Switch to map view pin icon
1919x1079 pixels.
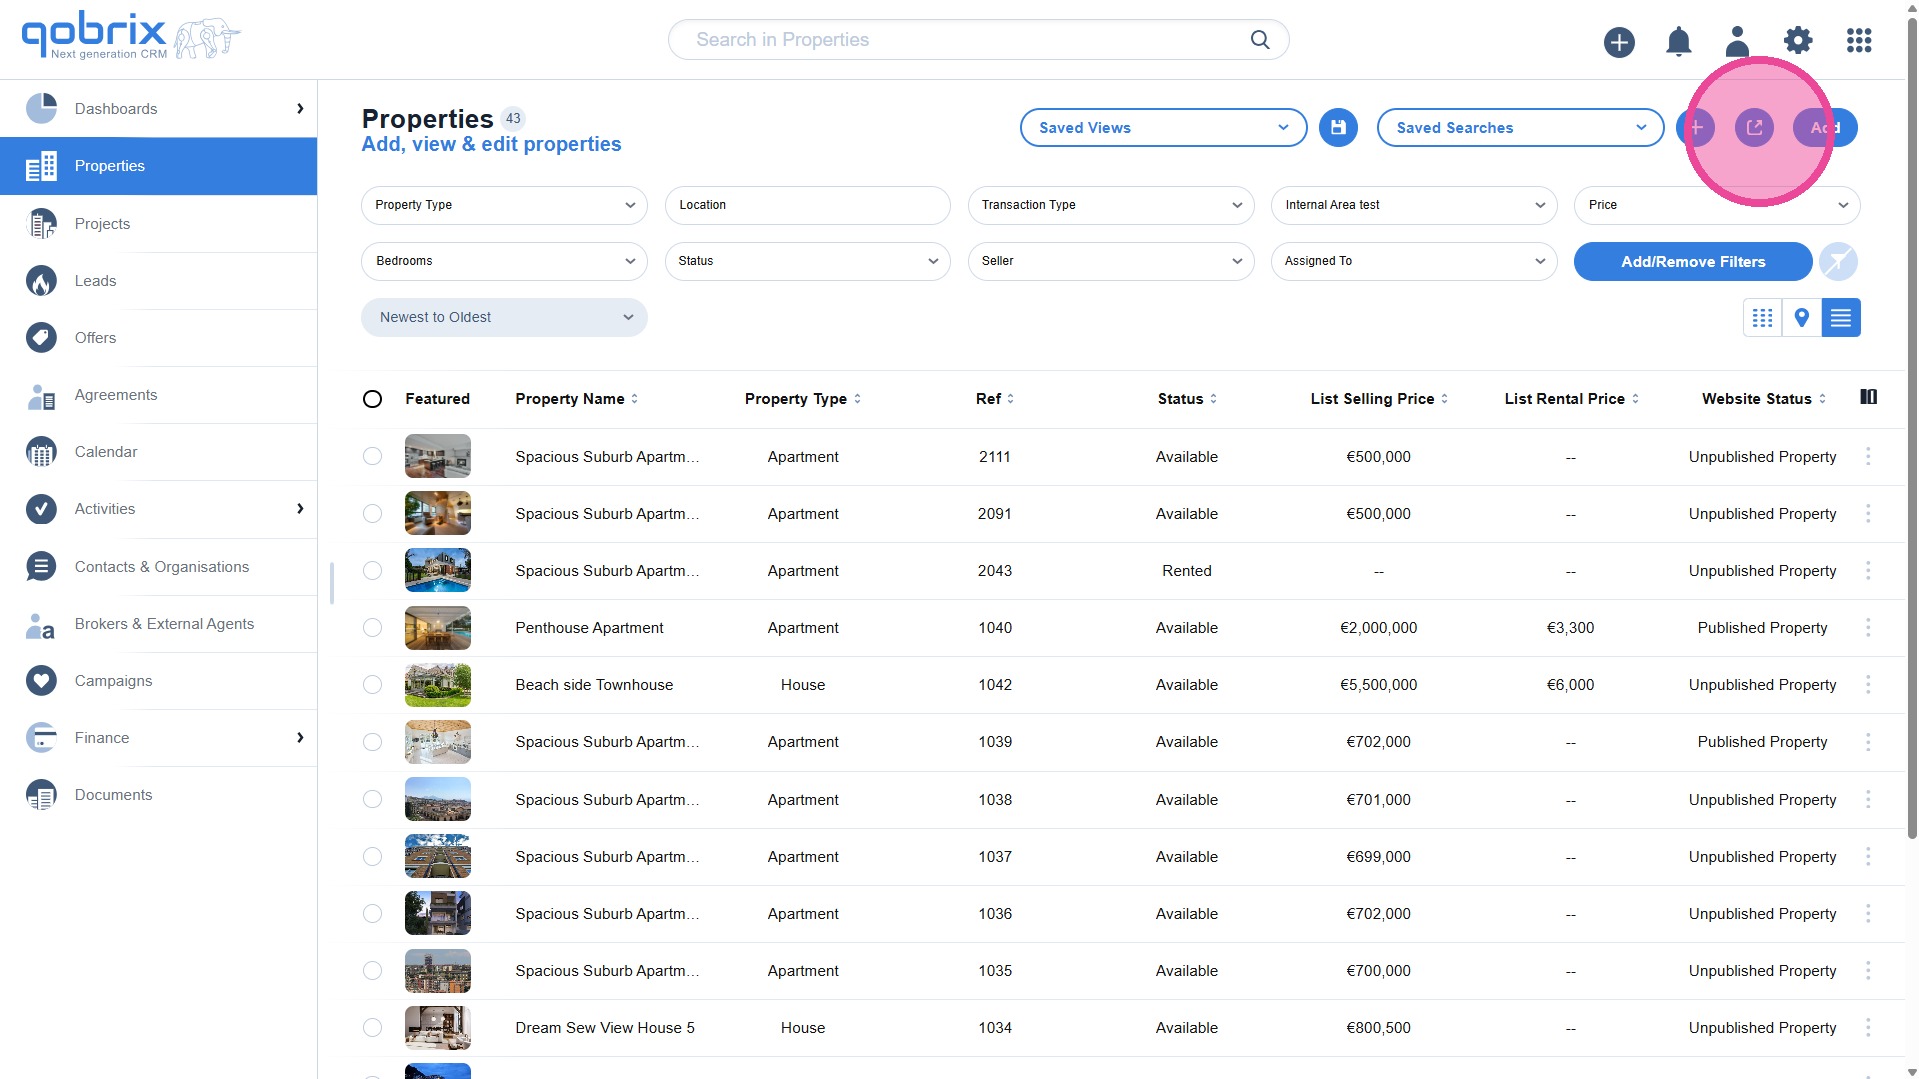click(x=1801, y=318)
